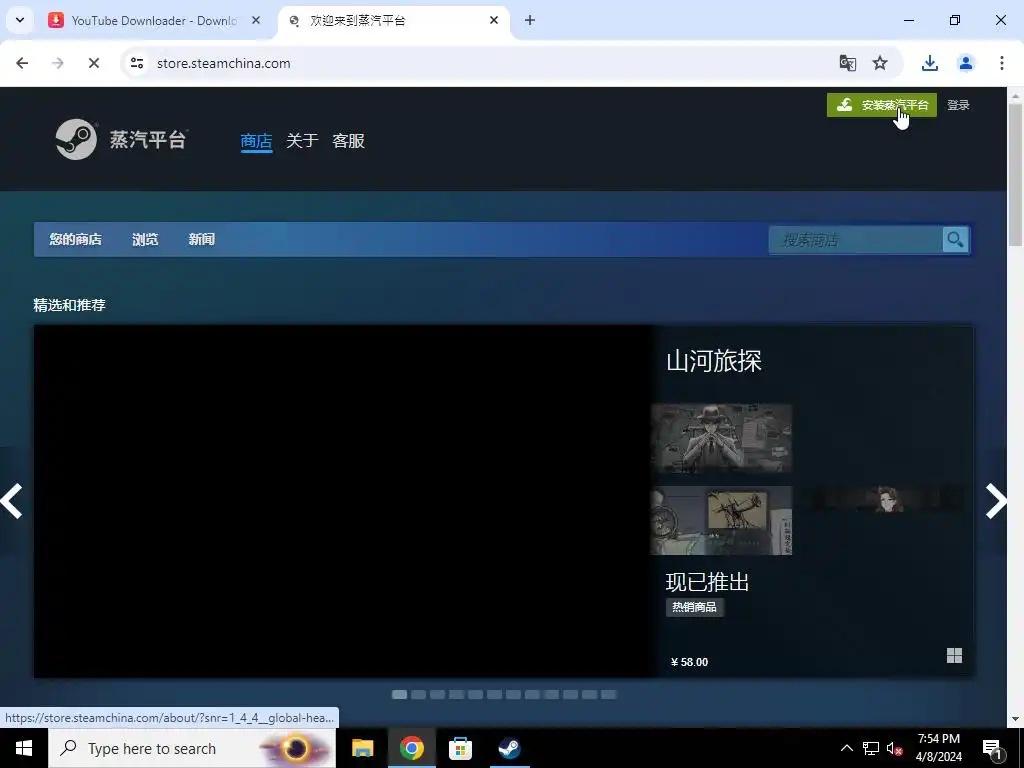View the detective-in-hat screenshot thumbnail
Screen dimensions: 1024x768
[x=721, y=438]
